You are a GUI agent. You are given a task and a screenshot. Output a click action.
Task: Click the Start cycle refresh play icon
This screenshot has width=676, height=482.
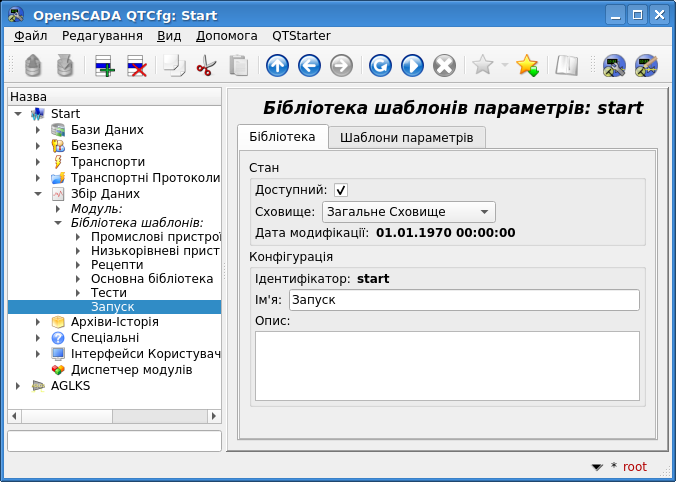coord(412,66)
